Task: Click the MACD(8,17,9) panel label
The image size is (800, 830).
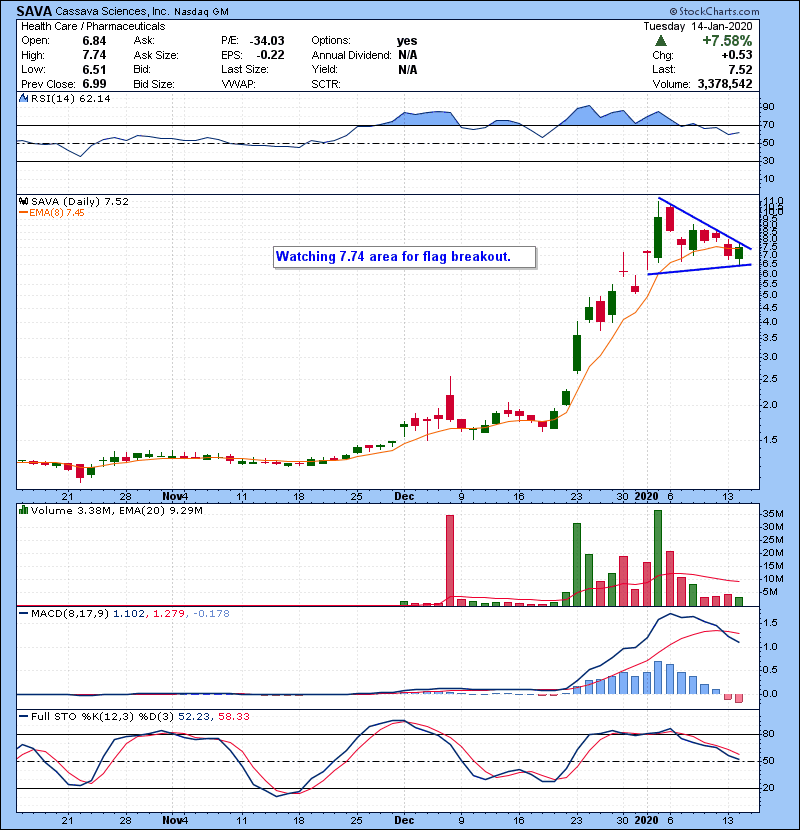Action: [x=70, y=614]
